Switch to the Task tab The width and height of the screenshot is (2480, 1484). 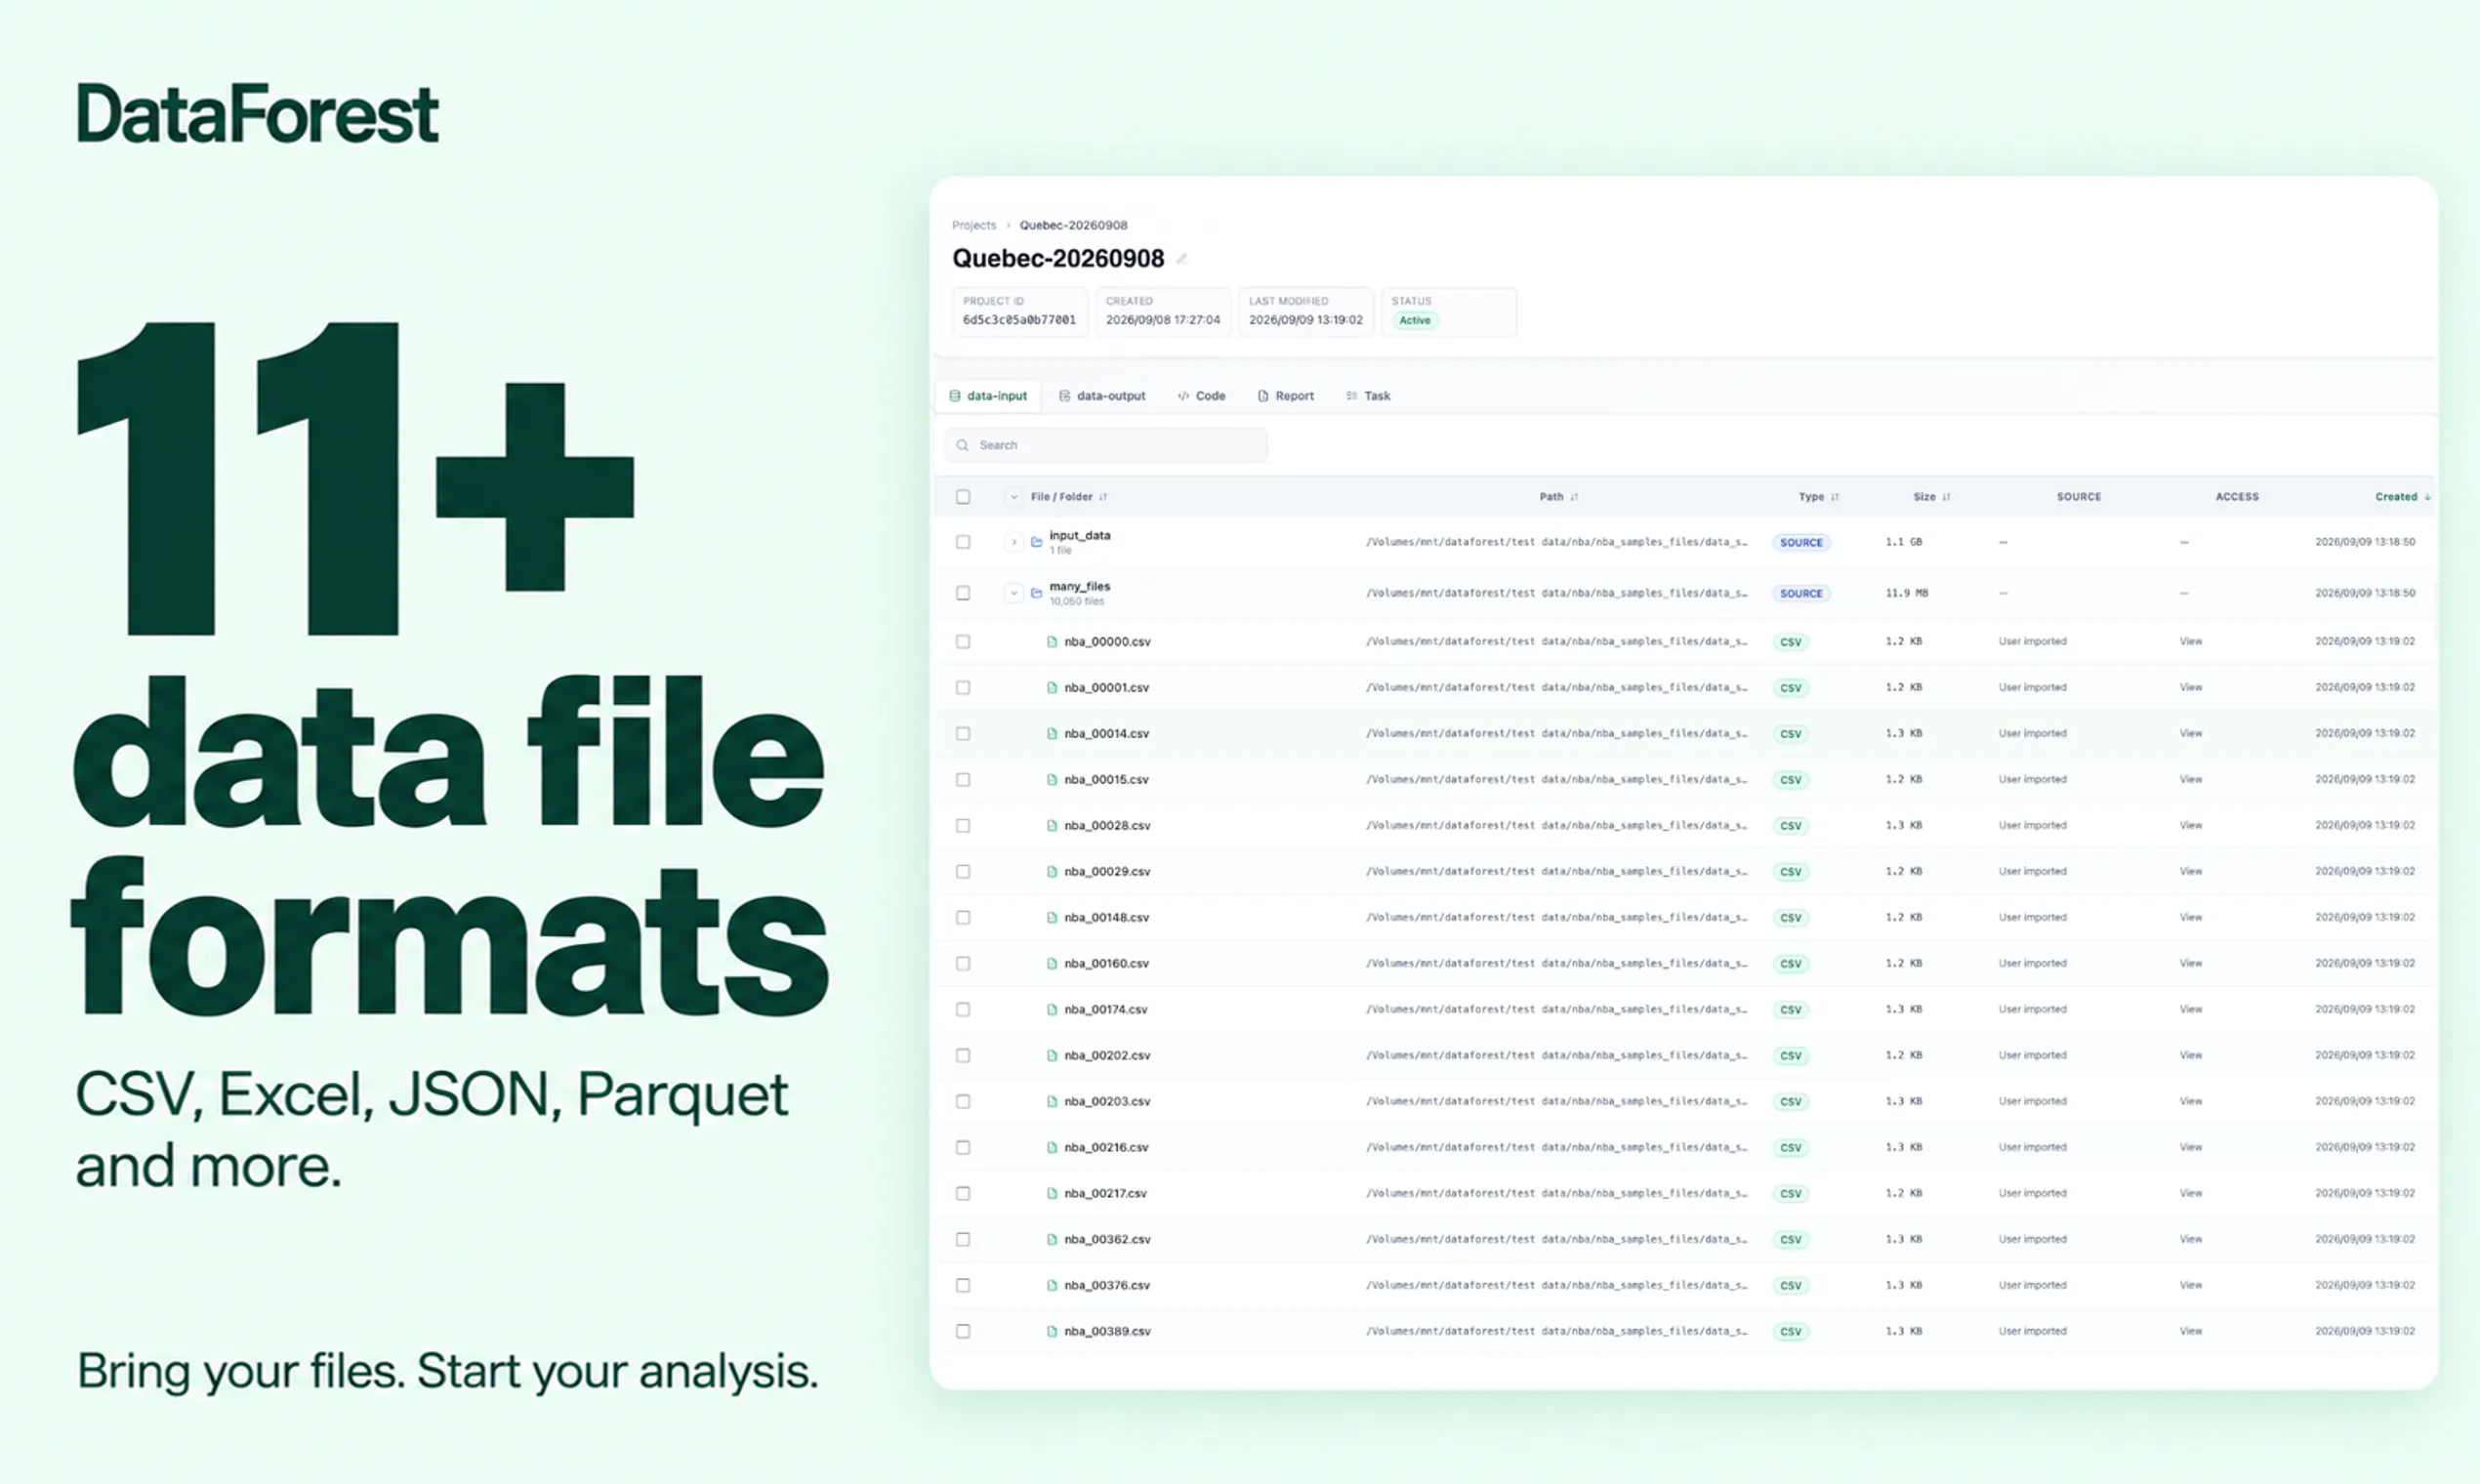pyautogui.click(x=1368, y=396)
